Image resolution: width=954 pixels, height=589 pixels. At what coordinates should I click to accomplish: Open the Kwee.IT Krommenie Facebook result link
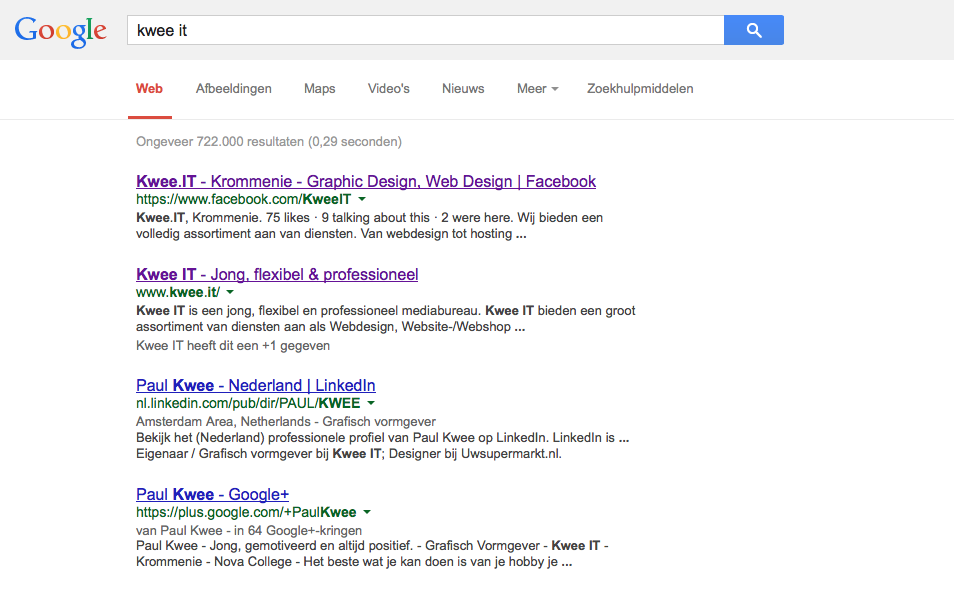point(366,181)
